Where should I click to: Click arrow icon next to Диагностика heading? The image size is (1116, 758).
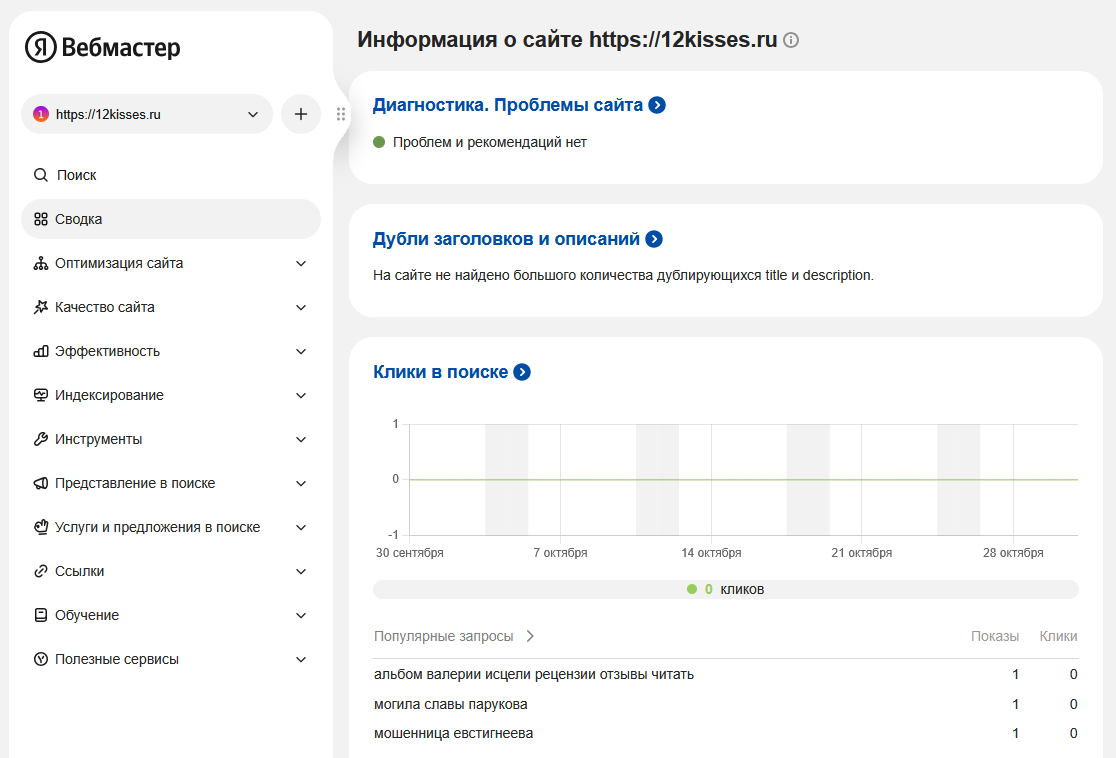point(657,105)
